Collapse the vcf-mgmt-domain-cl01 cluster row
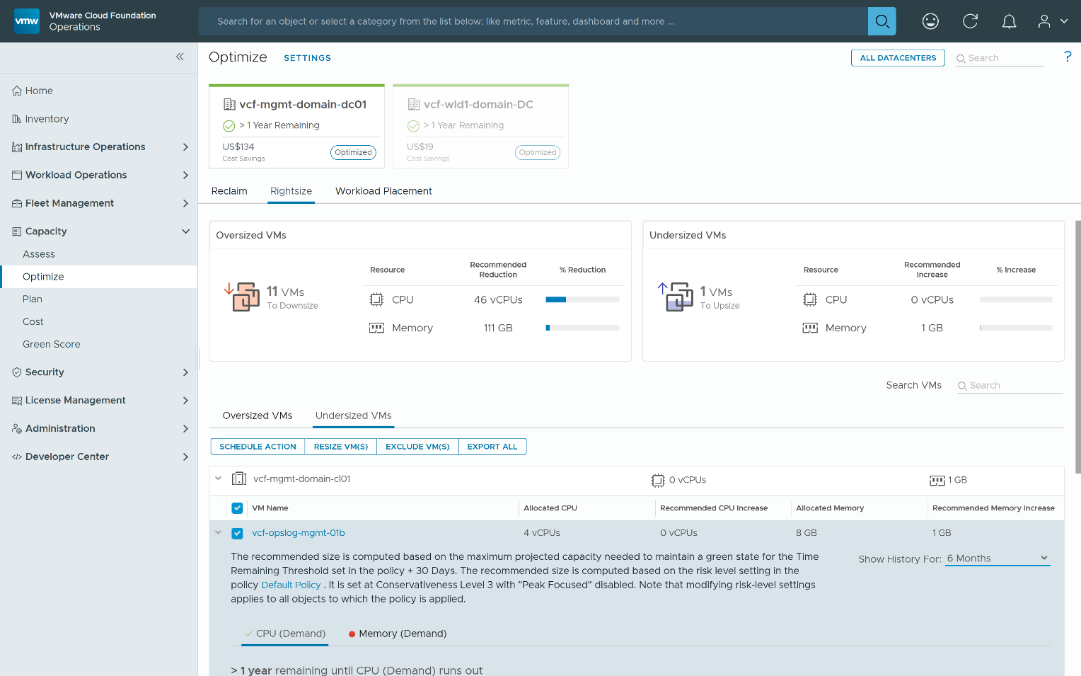This screenshot has height=676, width=1081. click(219, 477)
